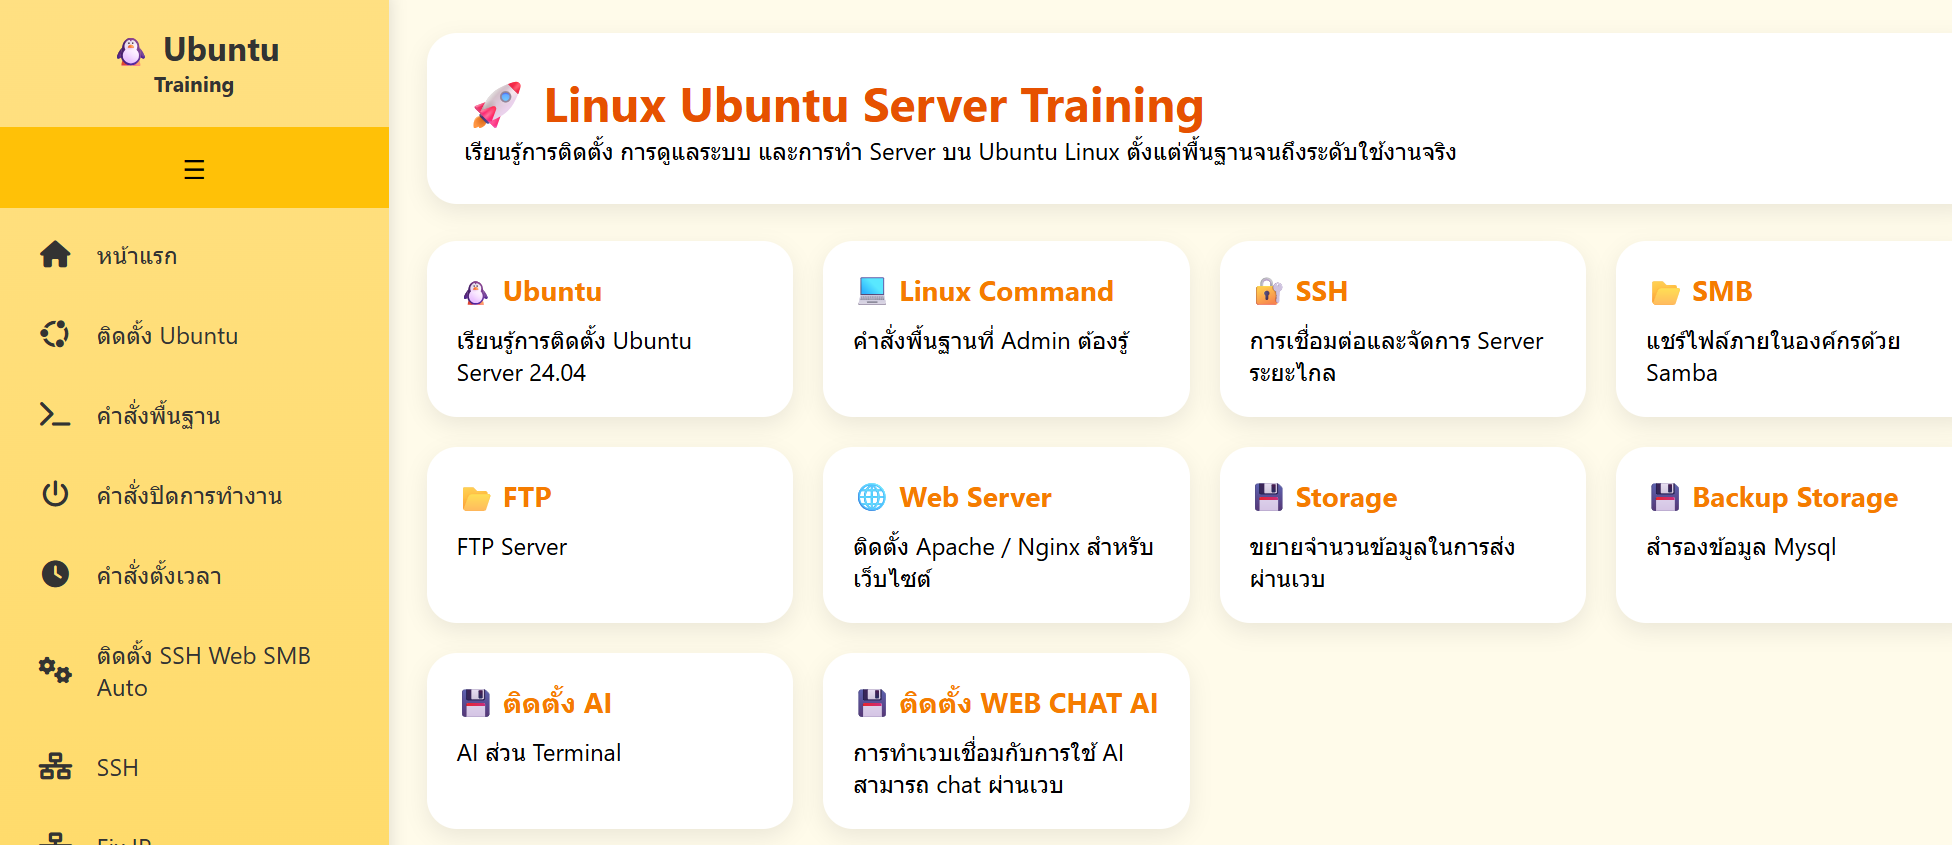This screenshot has width=1952, height=845.
Task: Click the folder icon on the SMB card
Action: (1665, 292)
